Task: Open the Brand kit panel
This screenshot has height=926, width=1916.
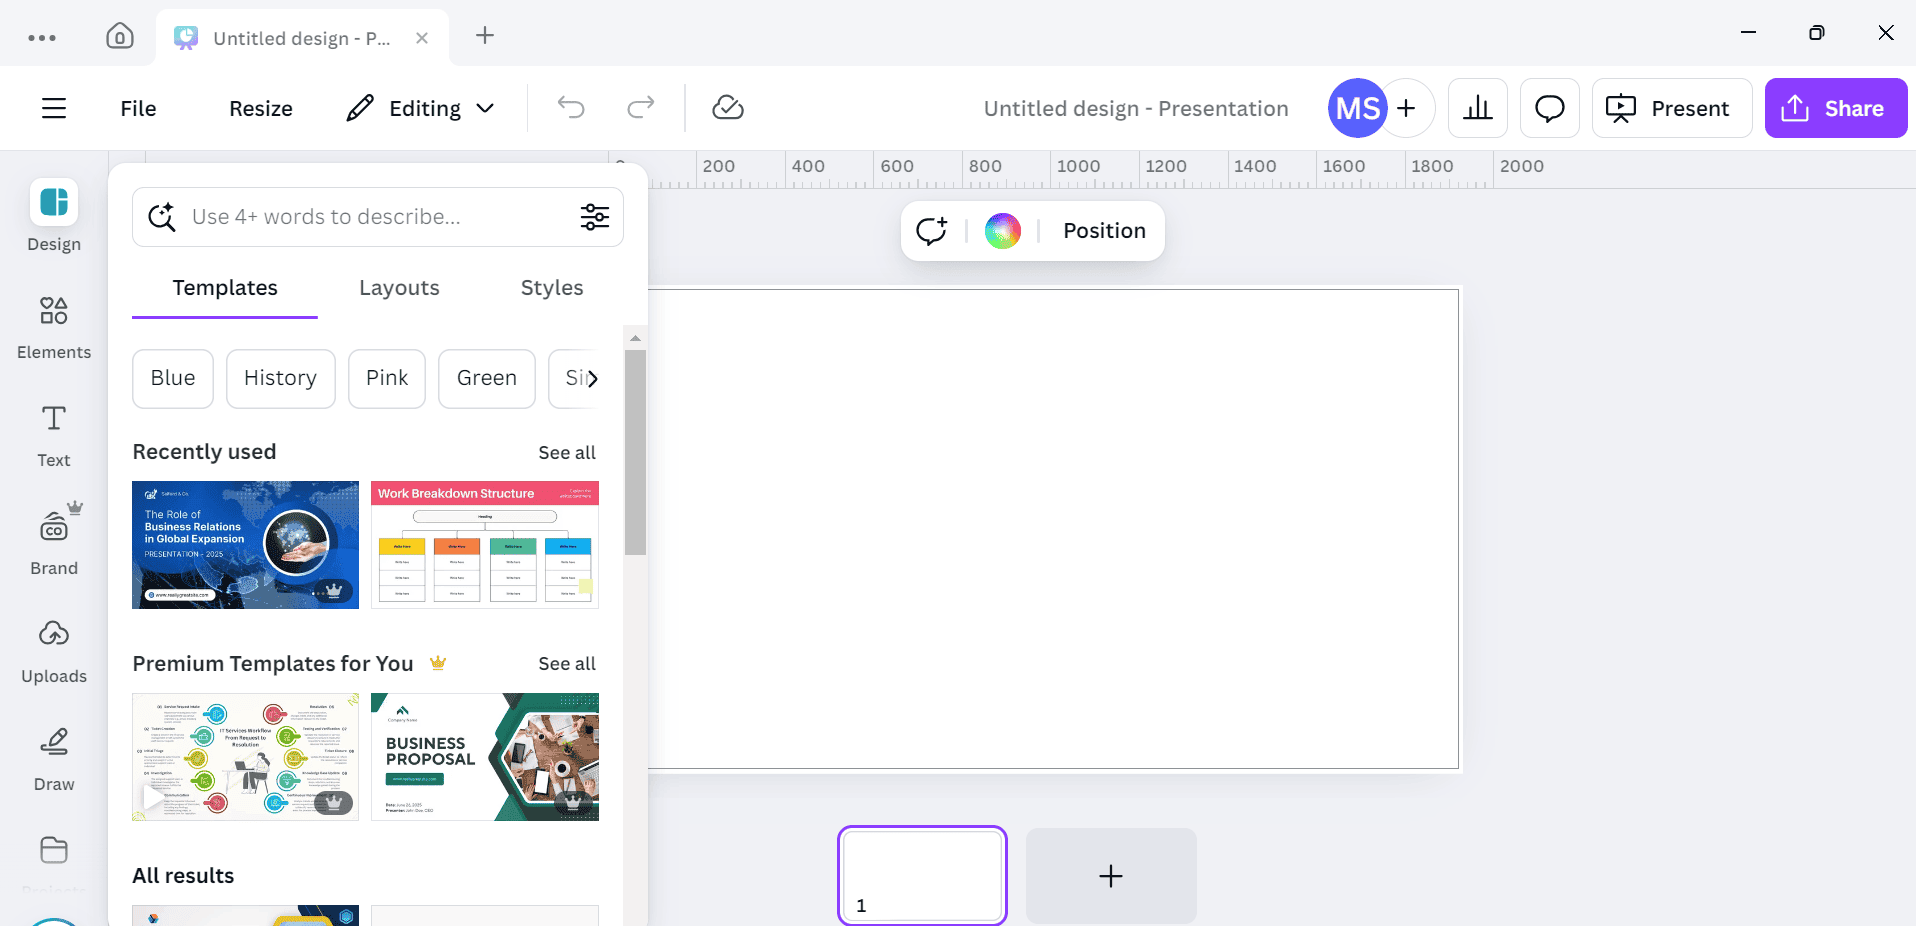Action: pos(54,542)
